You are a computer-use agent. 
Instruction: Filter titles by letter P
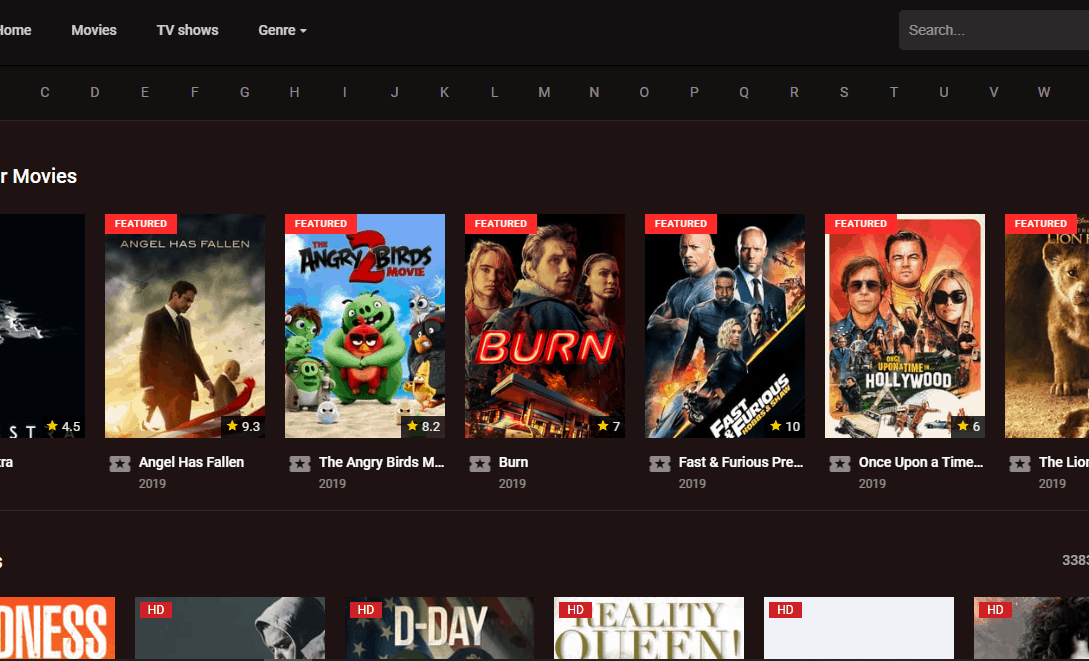tap(694, 92)
